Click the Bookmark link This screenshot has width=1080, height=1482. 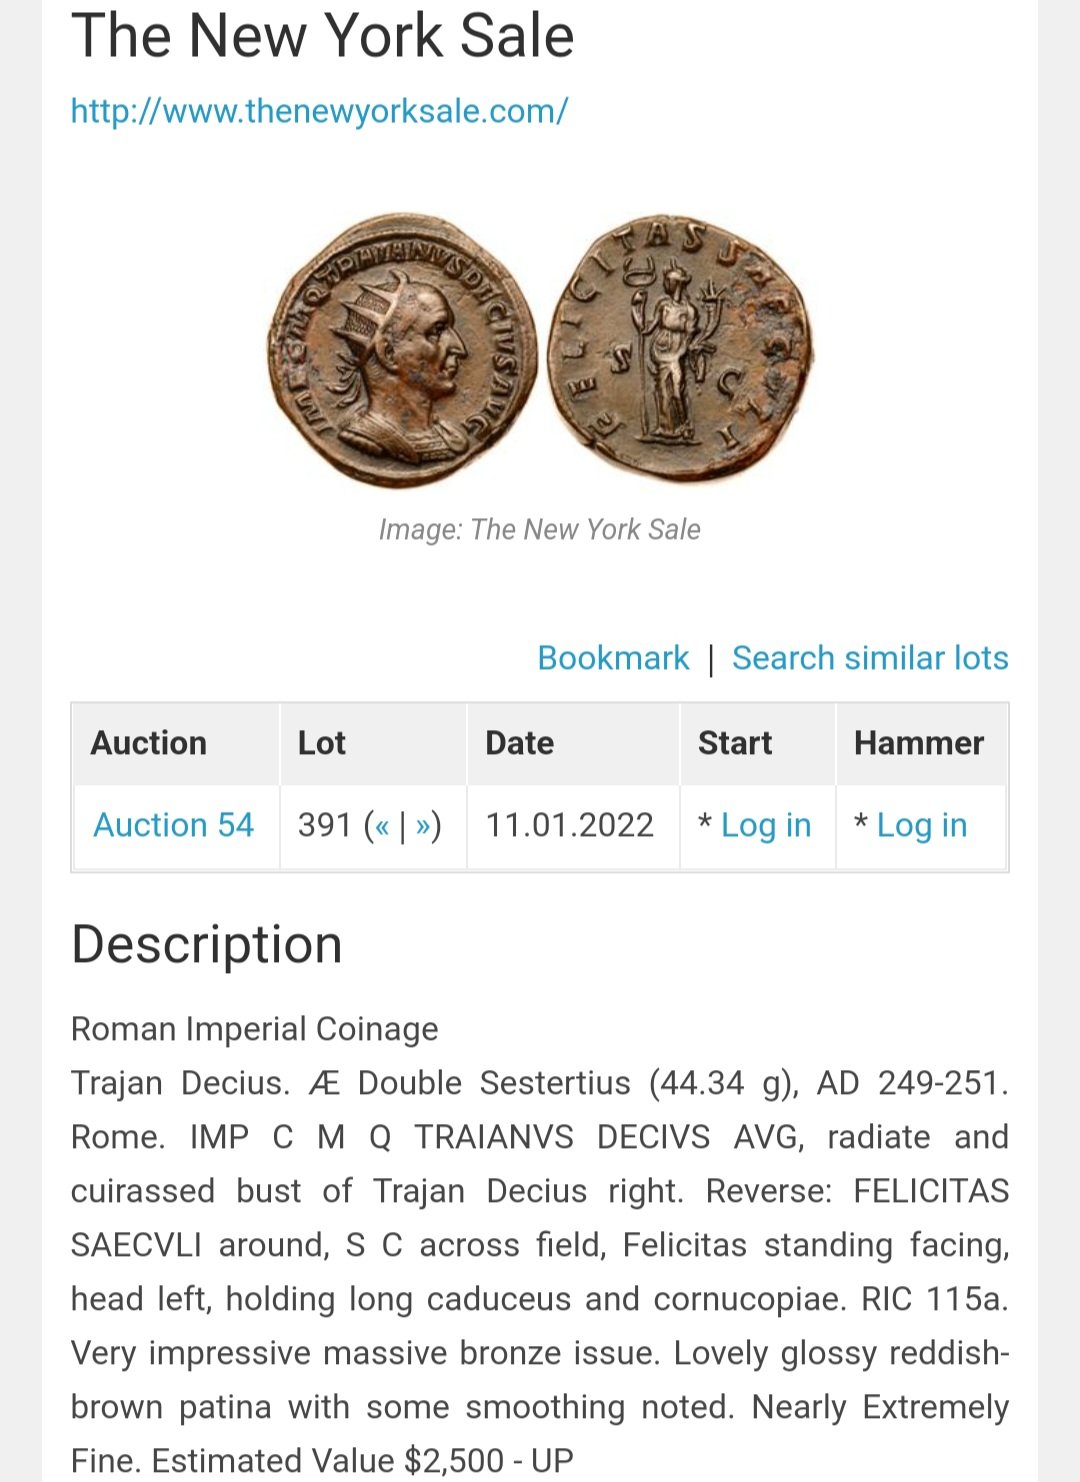(x=613, y=658)
